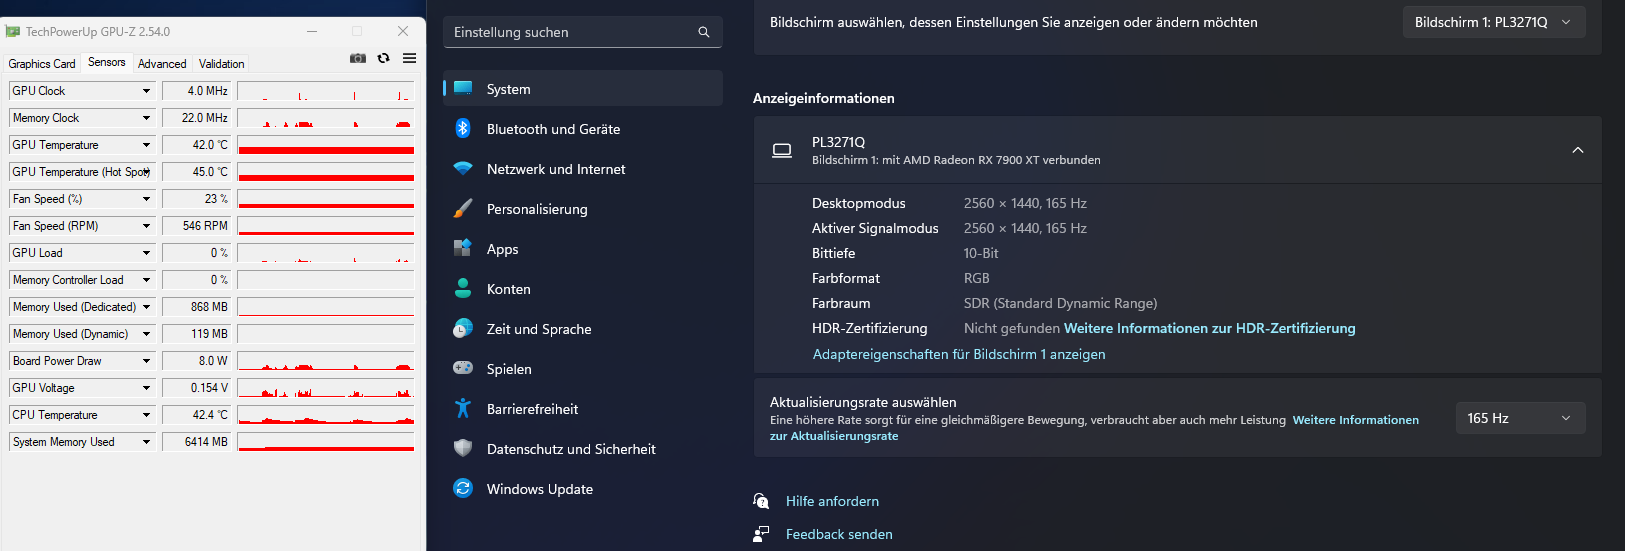Select Datenschutz und Sicherheit in the sidebar
The image size is (1625, 551).
(571, 449)
